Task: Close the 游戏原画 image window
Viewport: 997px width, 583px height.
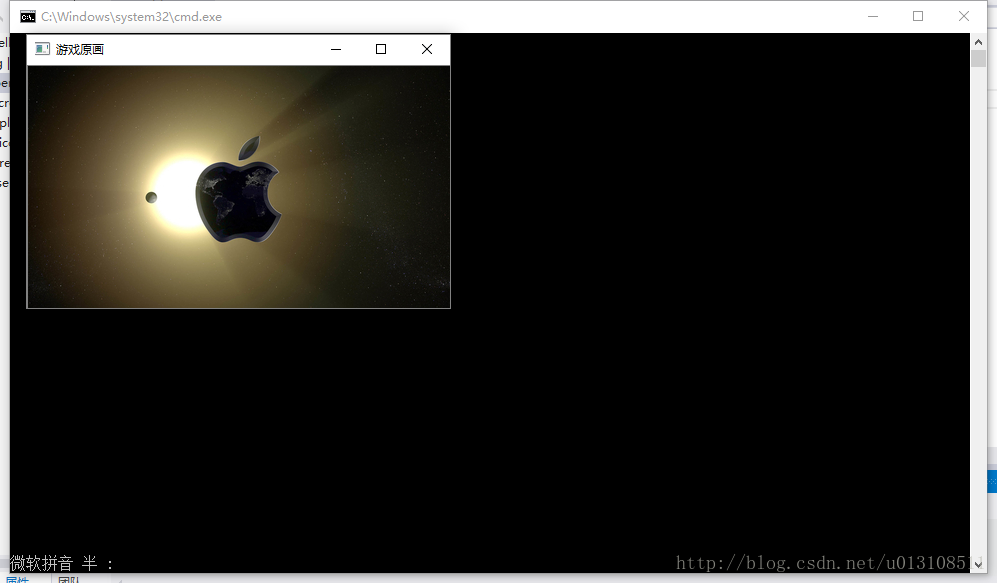Action: 427,49
